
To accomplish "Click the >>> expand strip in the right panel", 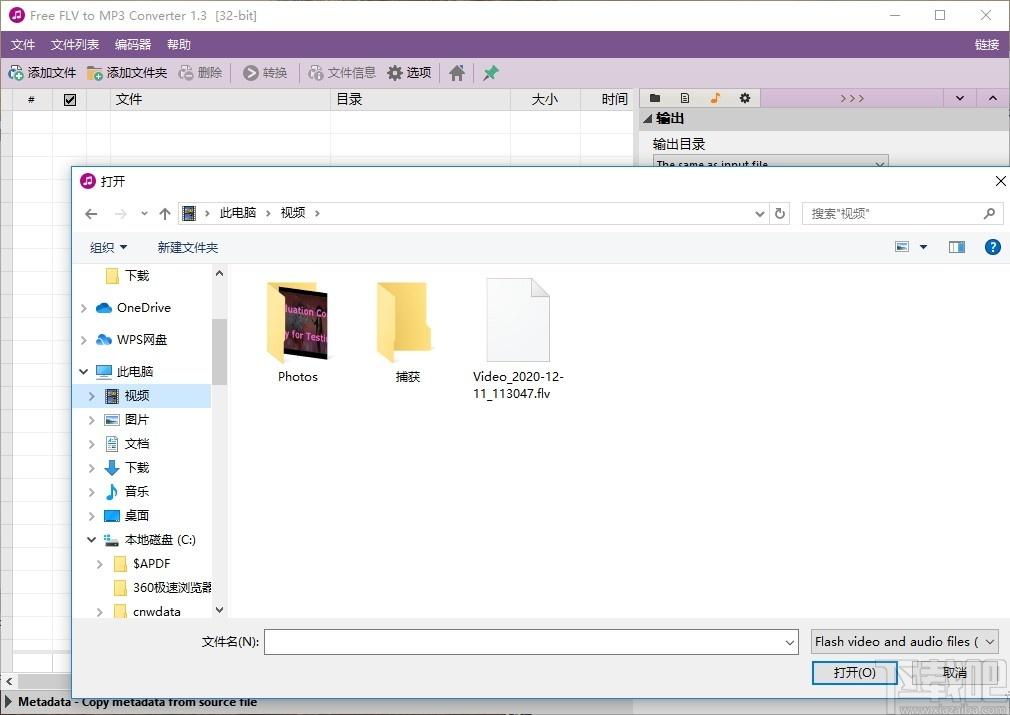I will pyautogui.click(x=852, y=98).
